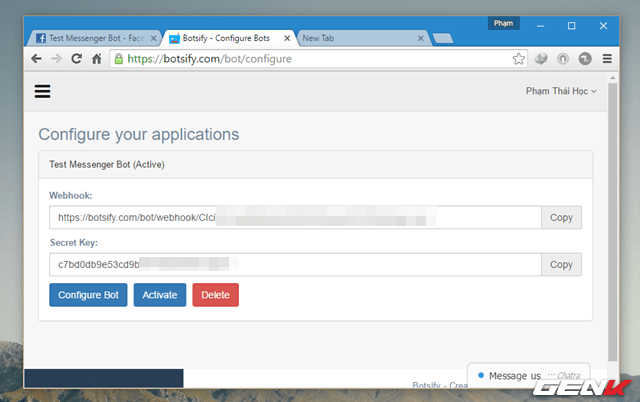This screenshot has width=640, height=402.
Task: Close the New Tab tab
Action: 421,38
